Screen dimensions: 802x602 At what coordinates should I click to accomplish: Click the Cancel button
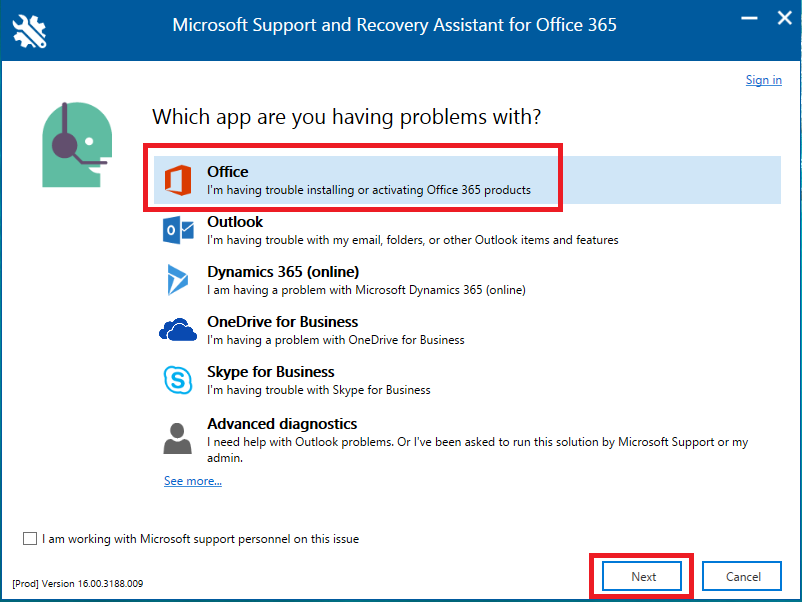tap(742, 576)
